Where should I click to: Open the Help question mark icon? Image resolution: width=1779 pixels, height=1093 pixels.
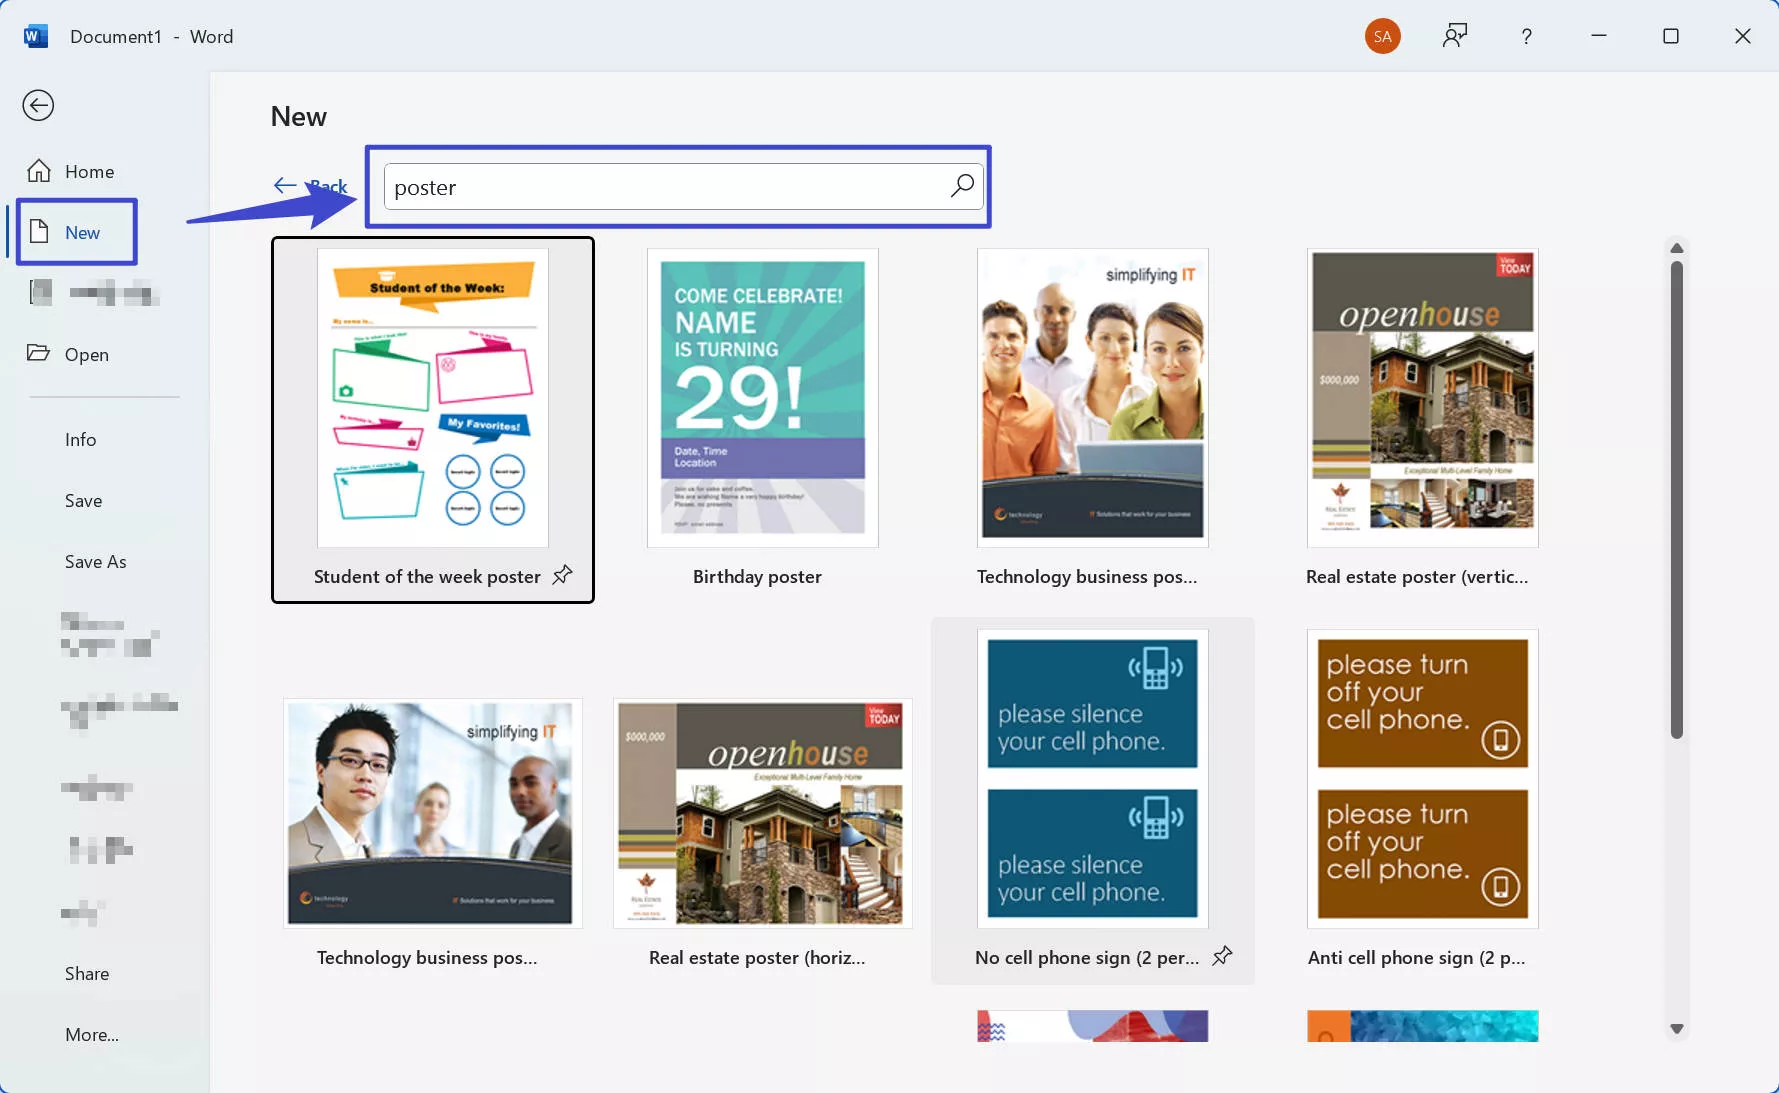(1526, 36)
